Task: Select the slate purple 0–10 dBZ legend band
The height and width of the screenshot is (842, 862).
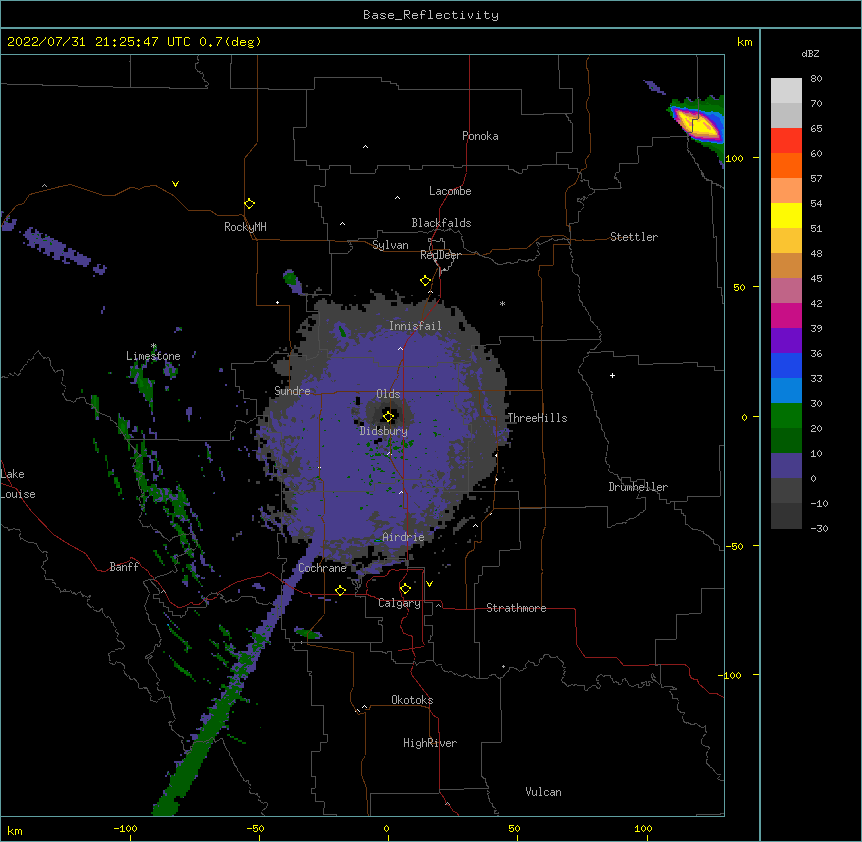Action: click(786, 466)
